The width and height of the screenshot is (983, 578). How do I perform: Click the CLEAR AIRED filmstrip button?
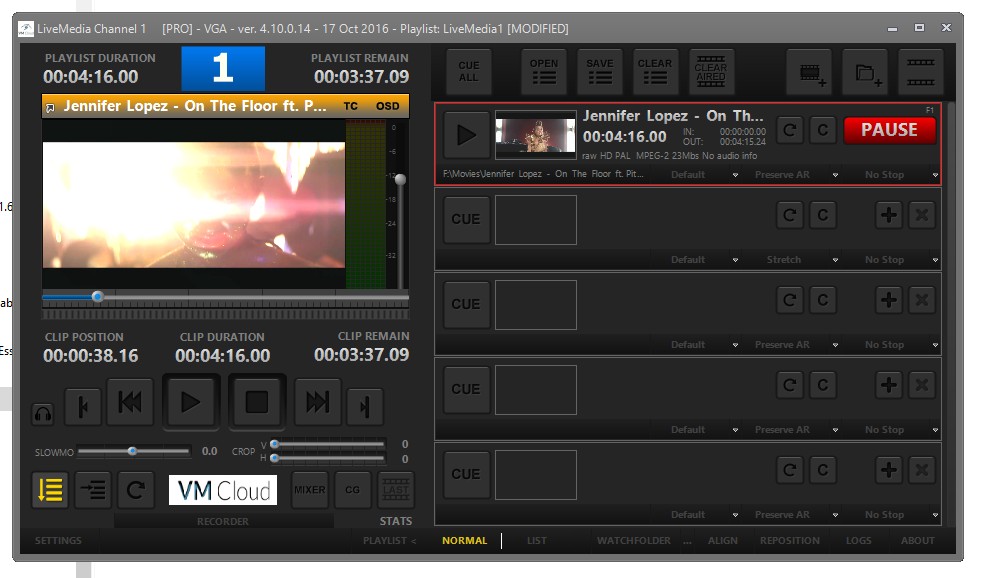[711, 72]
